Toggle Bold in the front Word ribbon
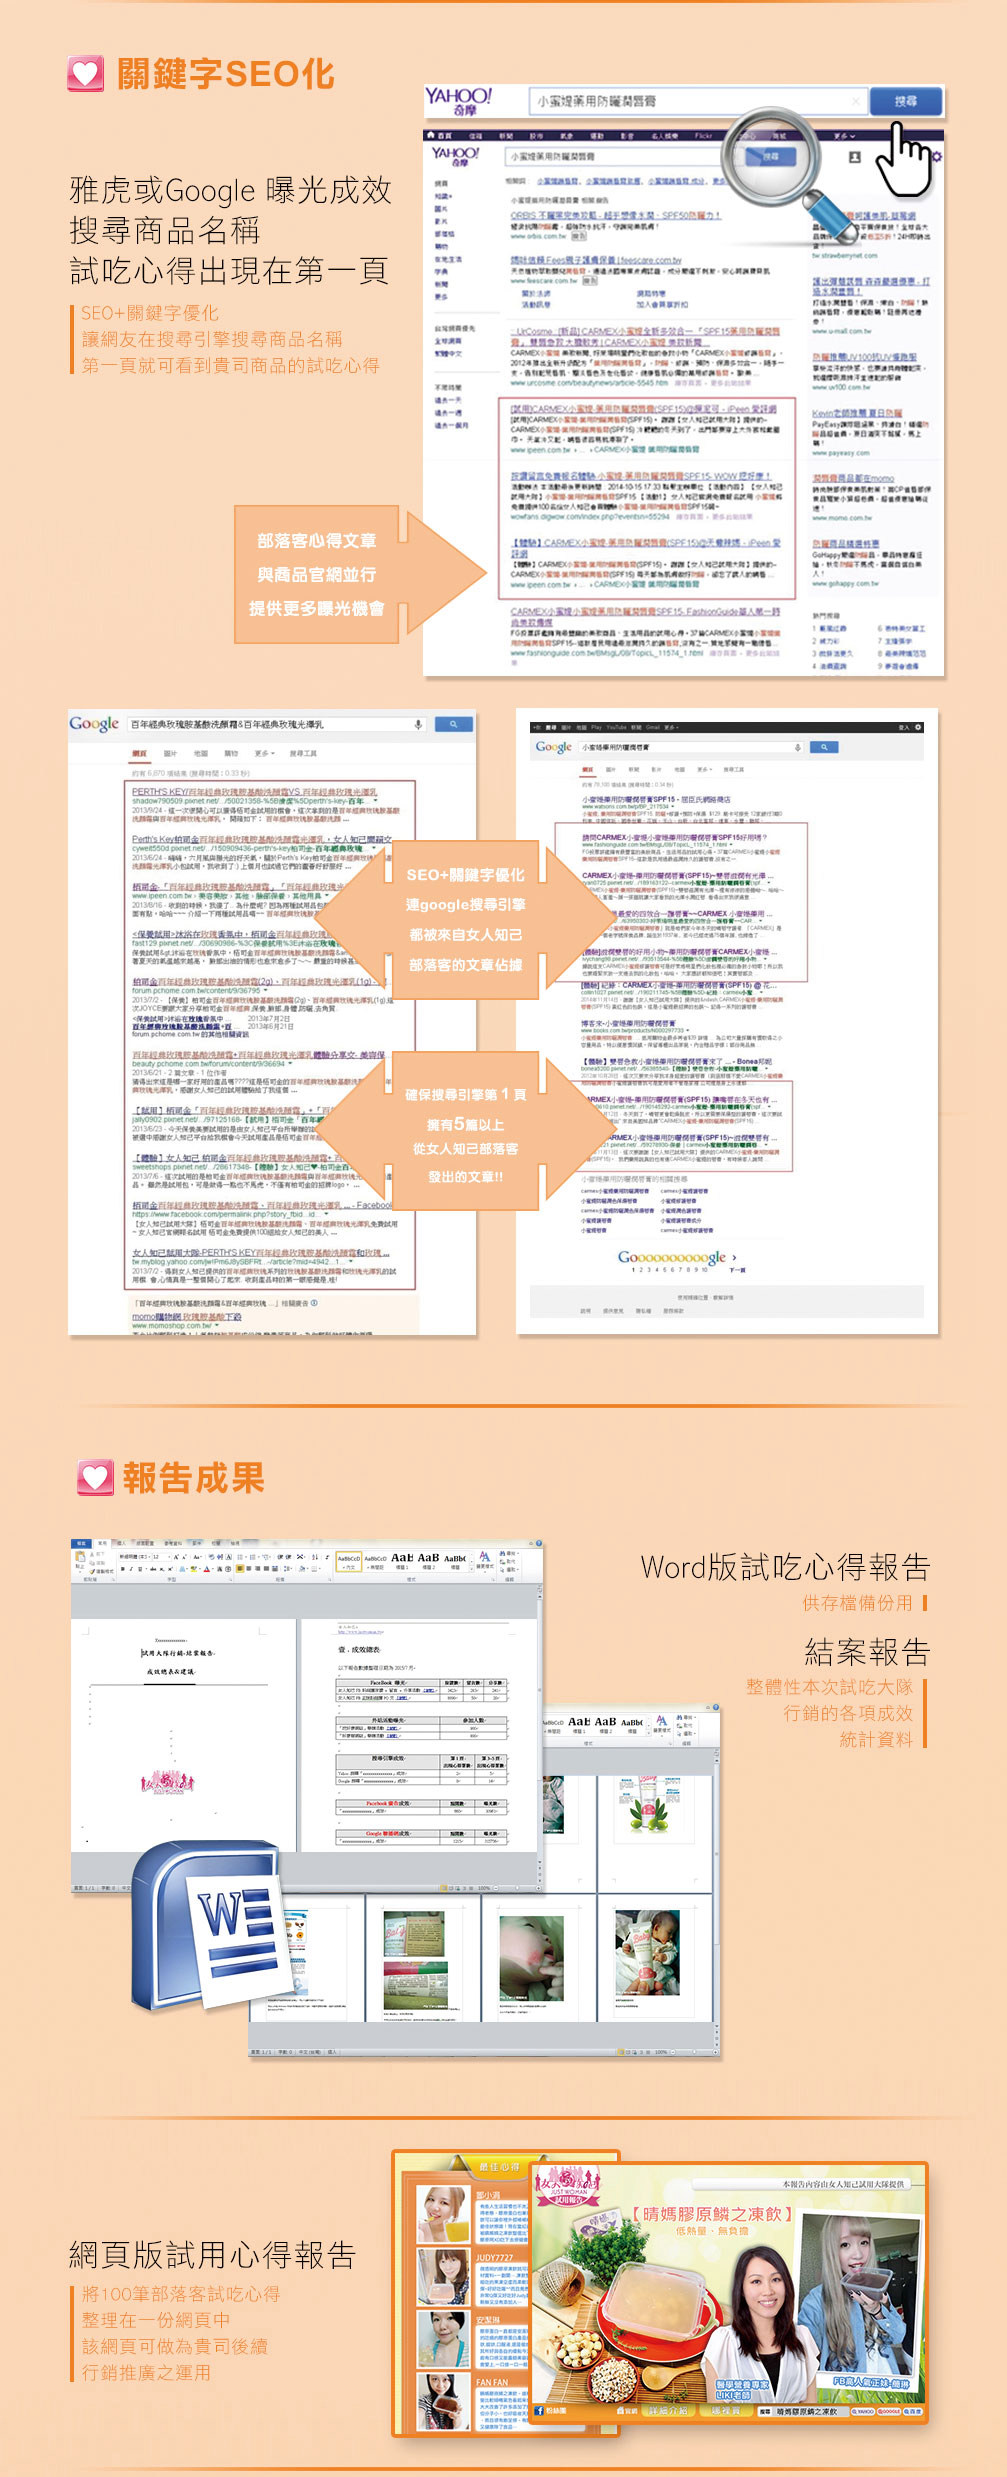 click(x=123, y=1569)
